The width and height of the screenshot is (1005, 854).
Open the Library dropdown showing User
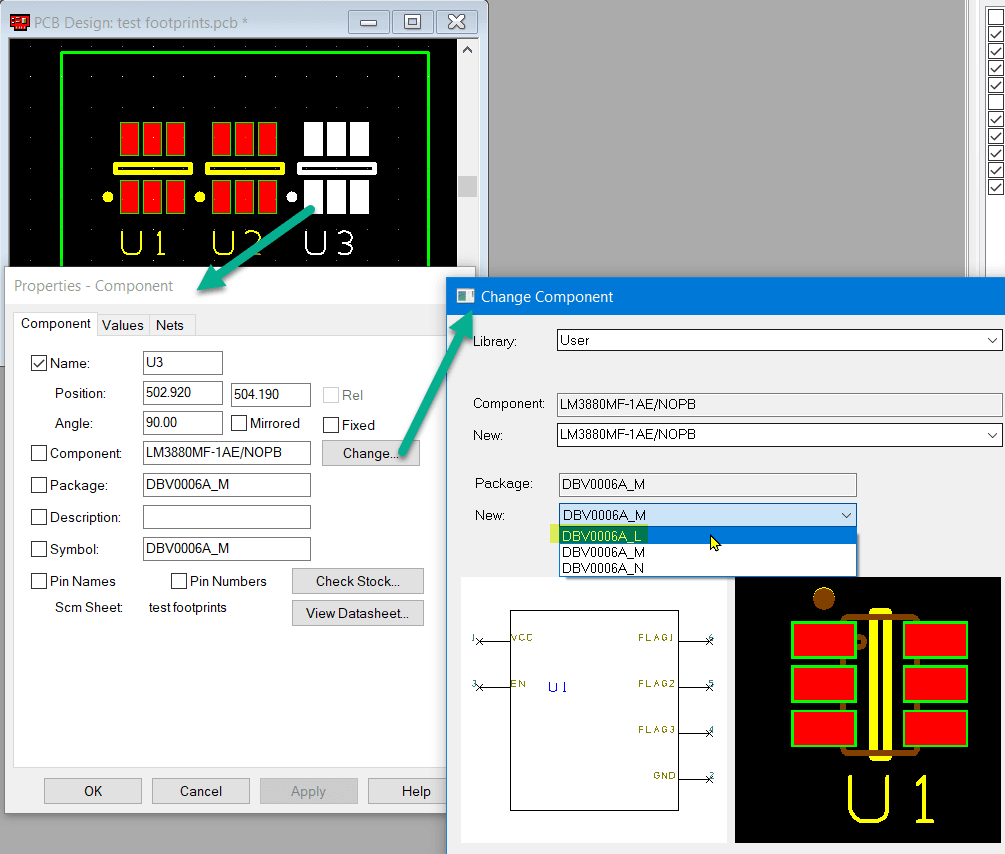pyautogui.click(x=779, y=340)
